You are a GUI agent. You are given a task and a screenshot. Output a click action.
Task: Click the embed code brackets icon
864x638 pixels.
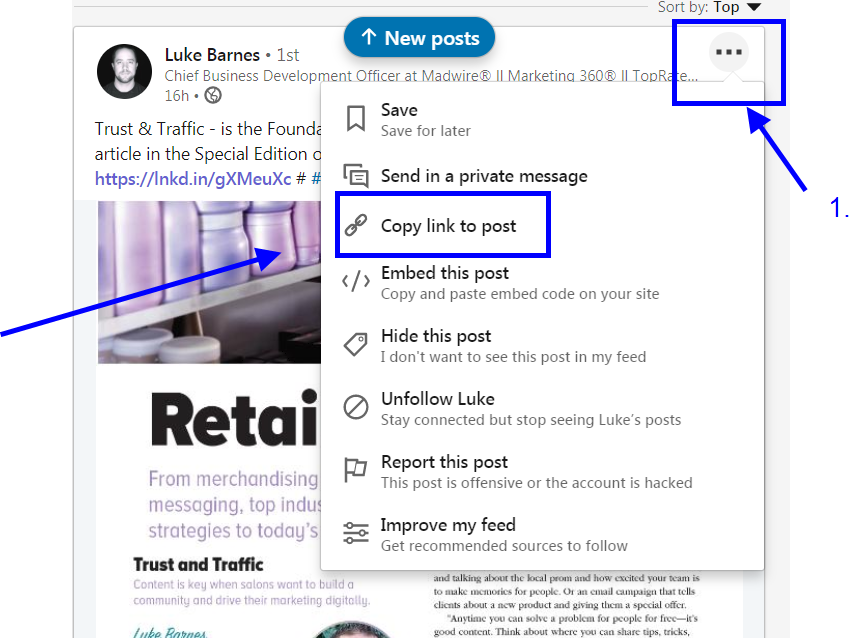pos(355,281)
